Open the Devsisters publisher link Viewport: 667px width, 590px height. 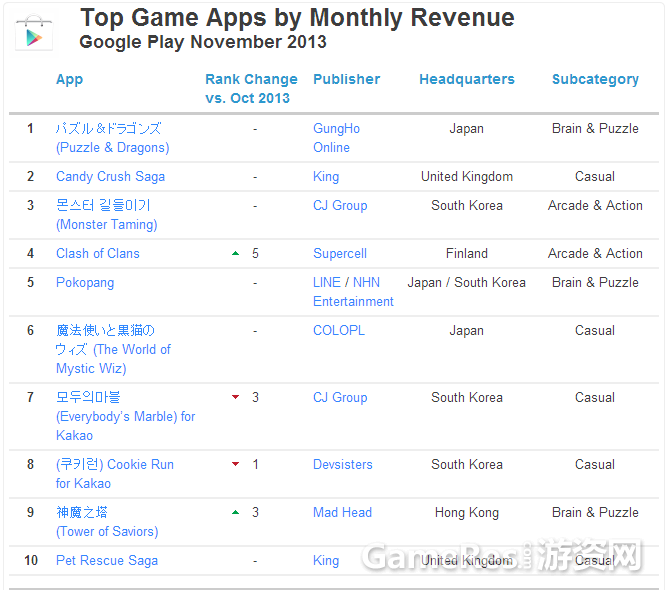[343, 464]
